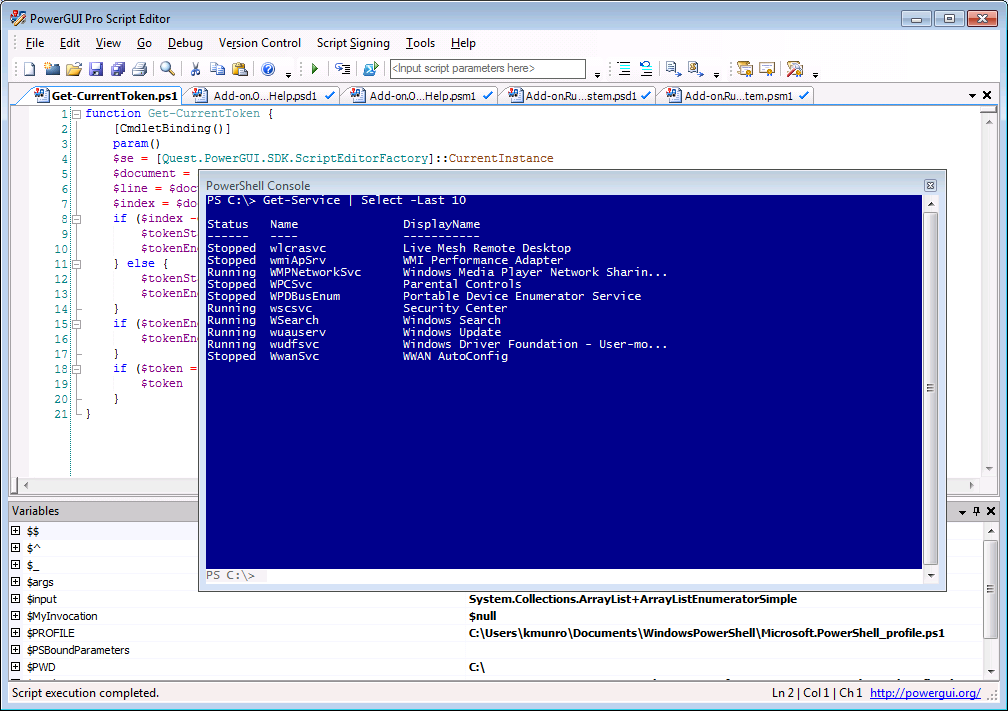Switch to the Add-on.Ru...tem.psm1 tab
The width and height of the screenshot is (1008, 711).
737,96
